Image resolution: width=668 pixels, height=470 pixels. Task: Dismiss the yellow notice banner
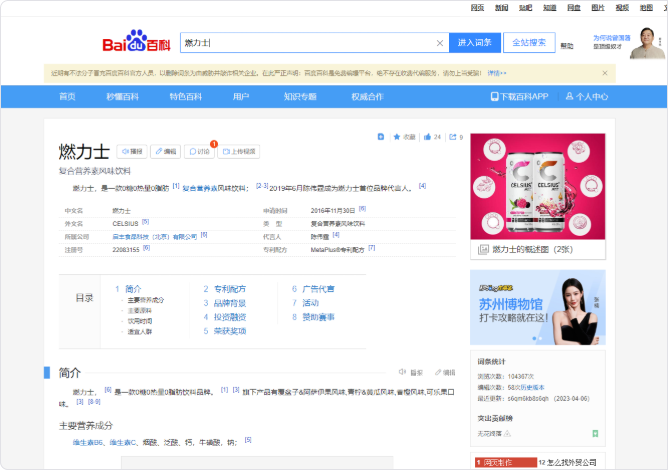coord(604,73)
